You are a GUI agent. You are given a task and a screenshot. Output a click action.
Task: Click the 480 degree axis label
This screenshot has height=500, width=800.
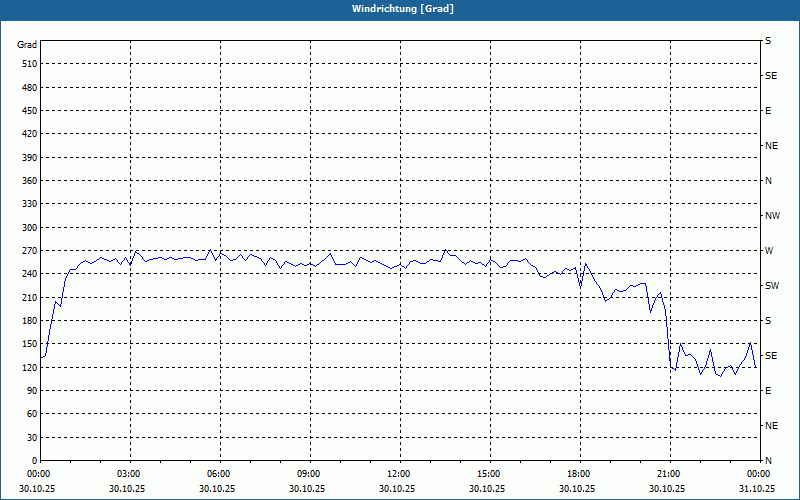(x=30, y=87)
